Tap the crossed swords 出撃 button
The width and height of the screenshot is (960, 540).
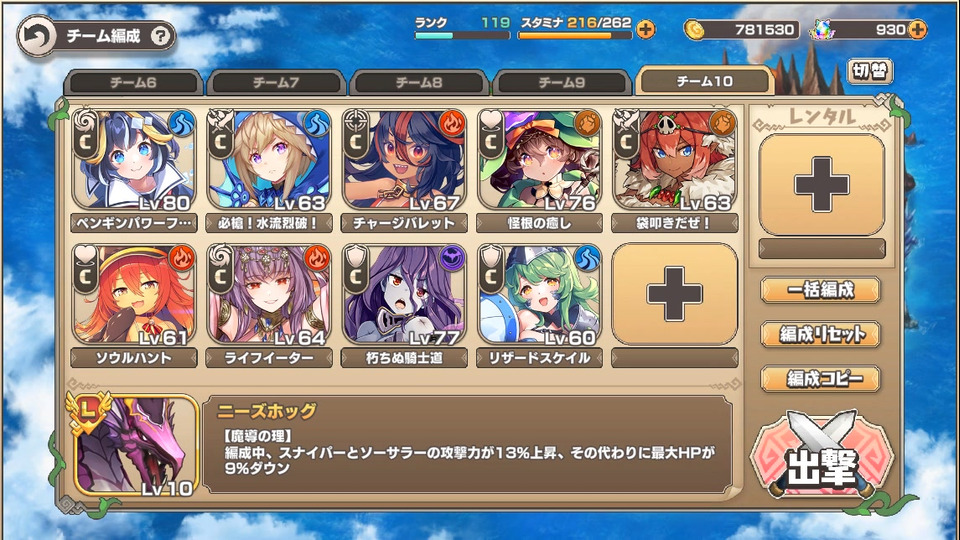click(822, 454)
